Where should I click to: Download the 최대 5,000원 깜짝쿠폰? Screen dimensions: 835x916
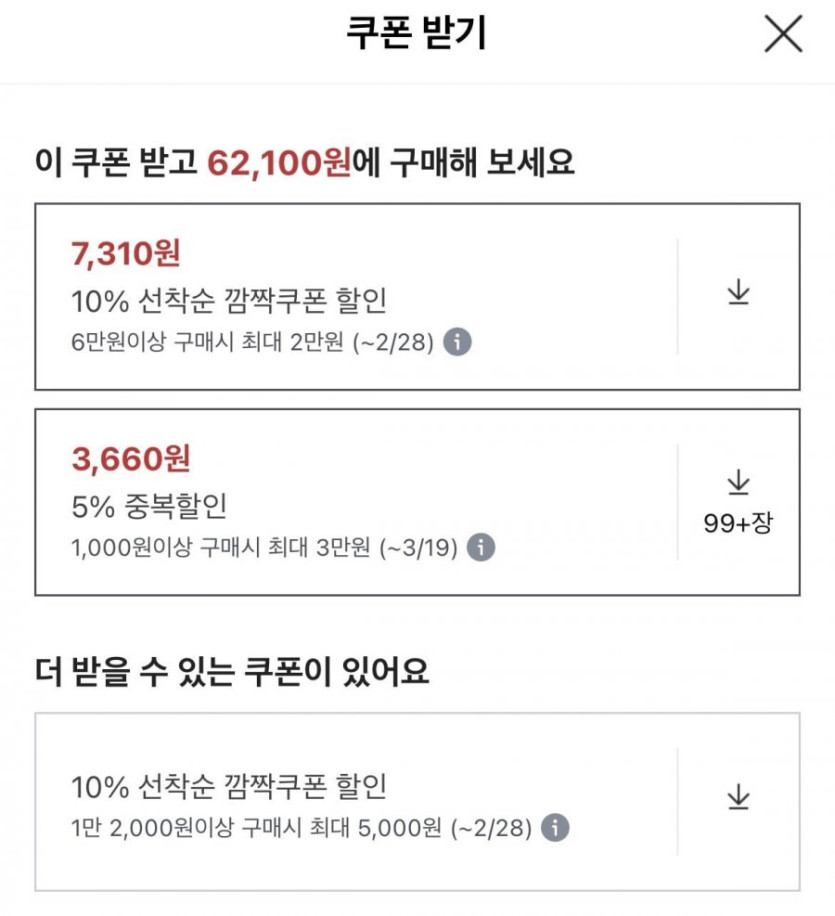(x=738, y=798)
